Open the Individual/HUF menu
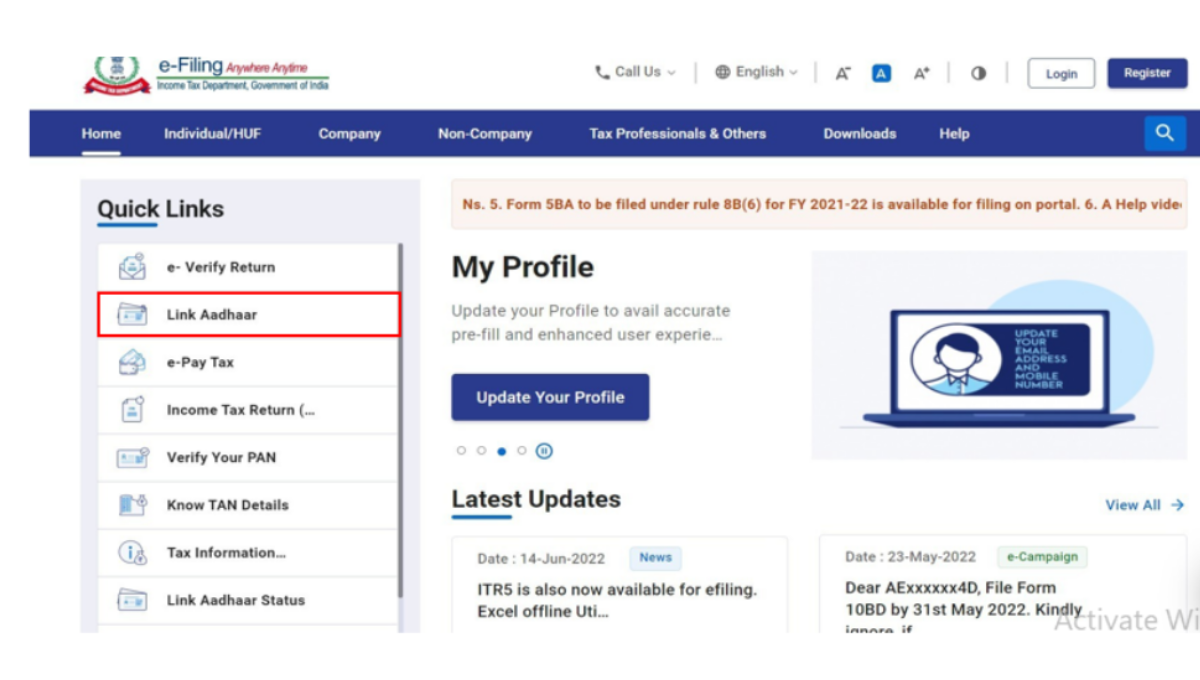Viewport: 1200px width, 680px height. [x=212, y=133]
